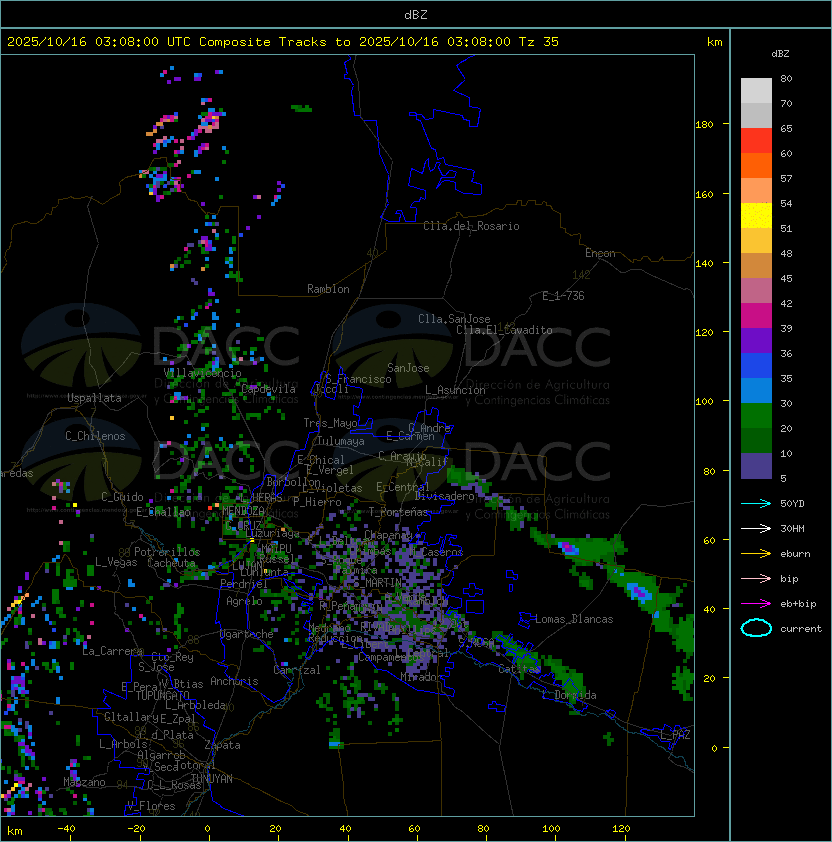Click the Cacheuta label
This screenshot has height=842, width=832.
[x=171, y=563]
